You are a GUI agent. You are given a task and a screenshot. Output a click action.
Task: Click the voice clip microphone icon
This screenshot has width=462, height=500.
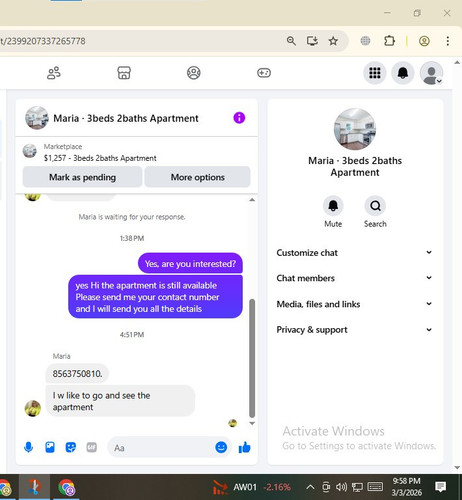[29, 447]
